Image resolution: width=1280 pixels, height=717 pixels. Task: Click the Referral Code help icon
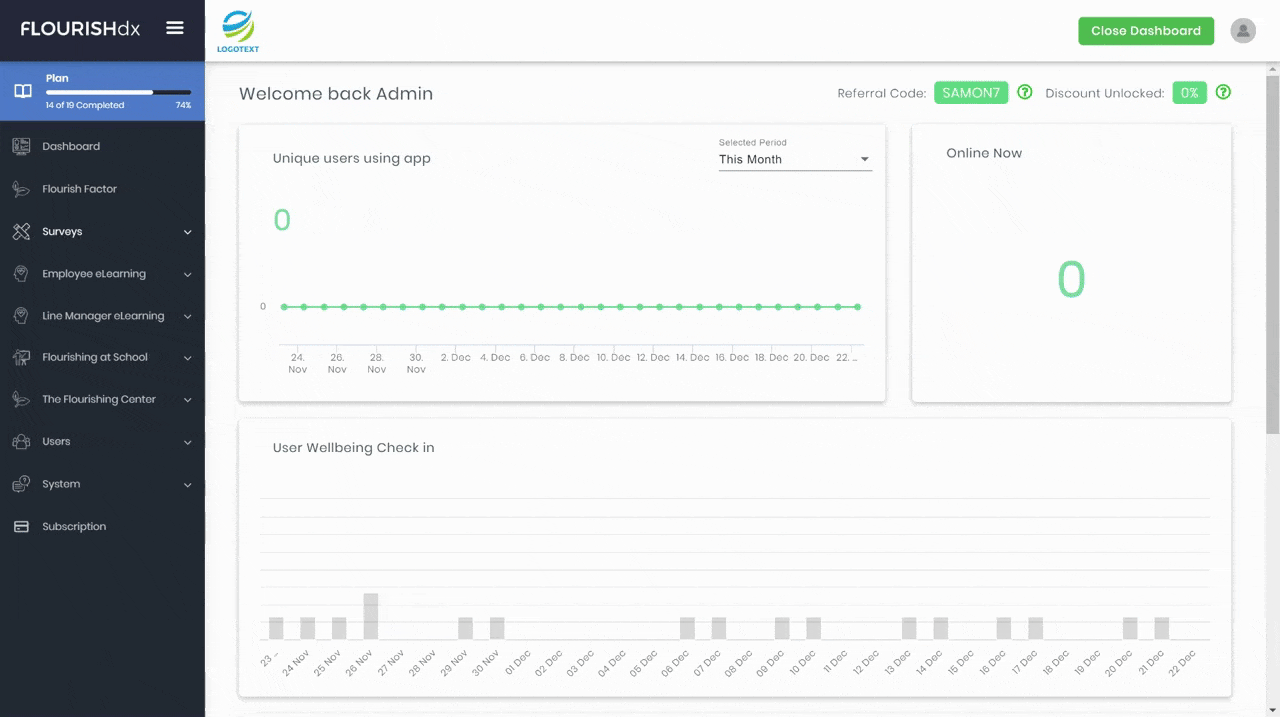click(x=1025, y=92)
